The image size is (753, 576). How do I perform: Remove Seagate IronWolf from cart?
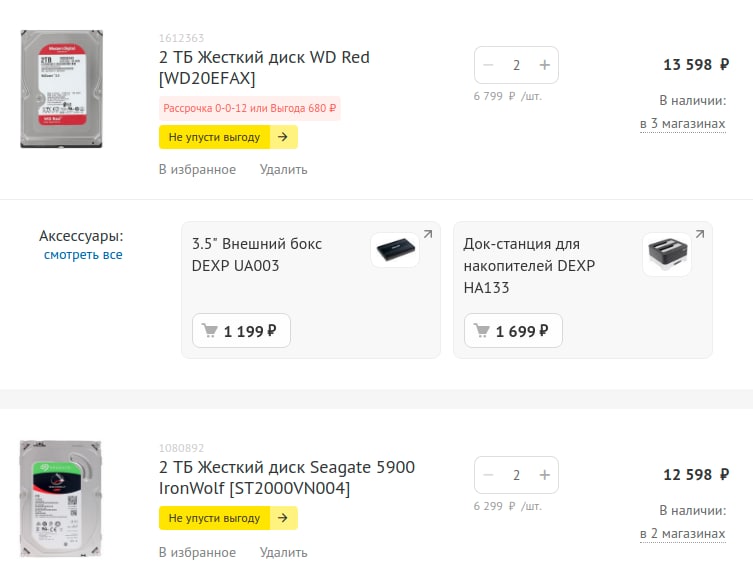(x=283, y=552)
